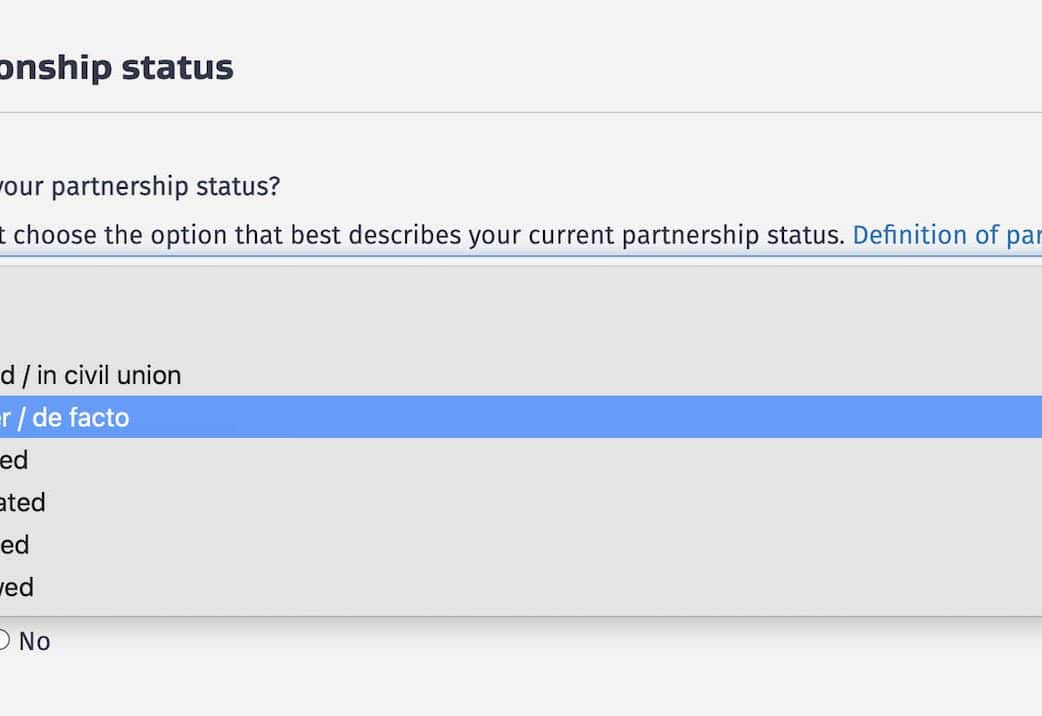Viewport: 1042px width, 716px height.
Task: Select the "in civil union" option
Action: click(91, 376)
